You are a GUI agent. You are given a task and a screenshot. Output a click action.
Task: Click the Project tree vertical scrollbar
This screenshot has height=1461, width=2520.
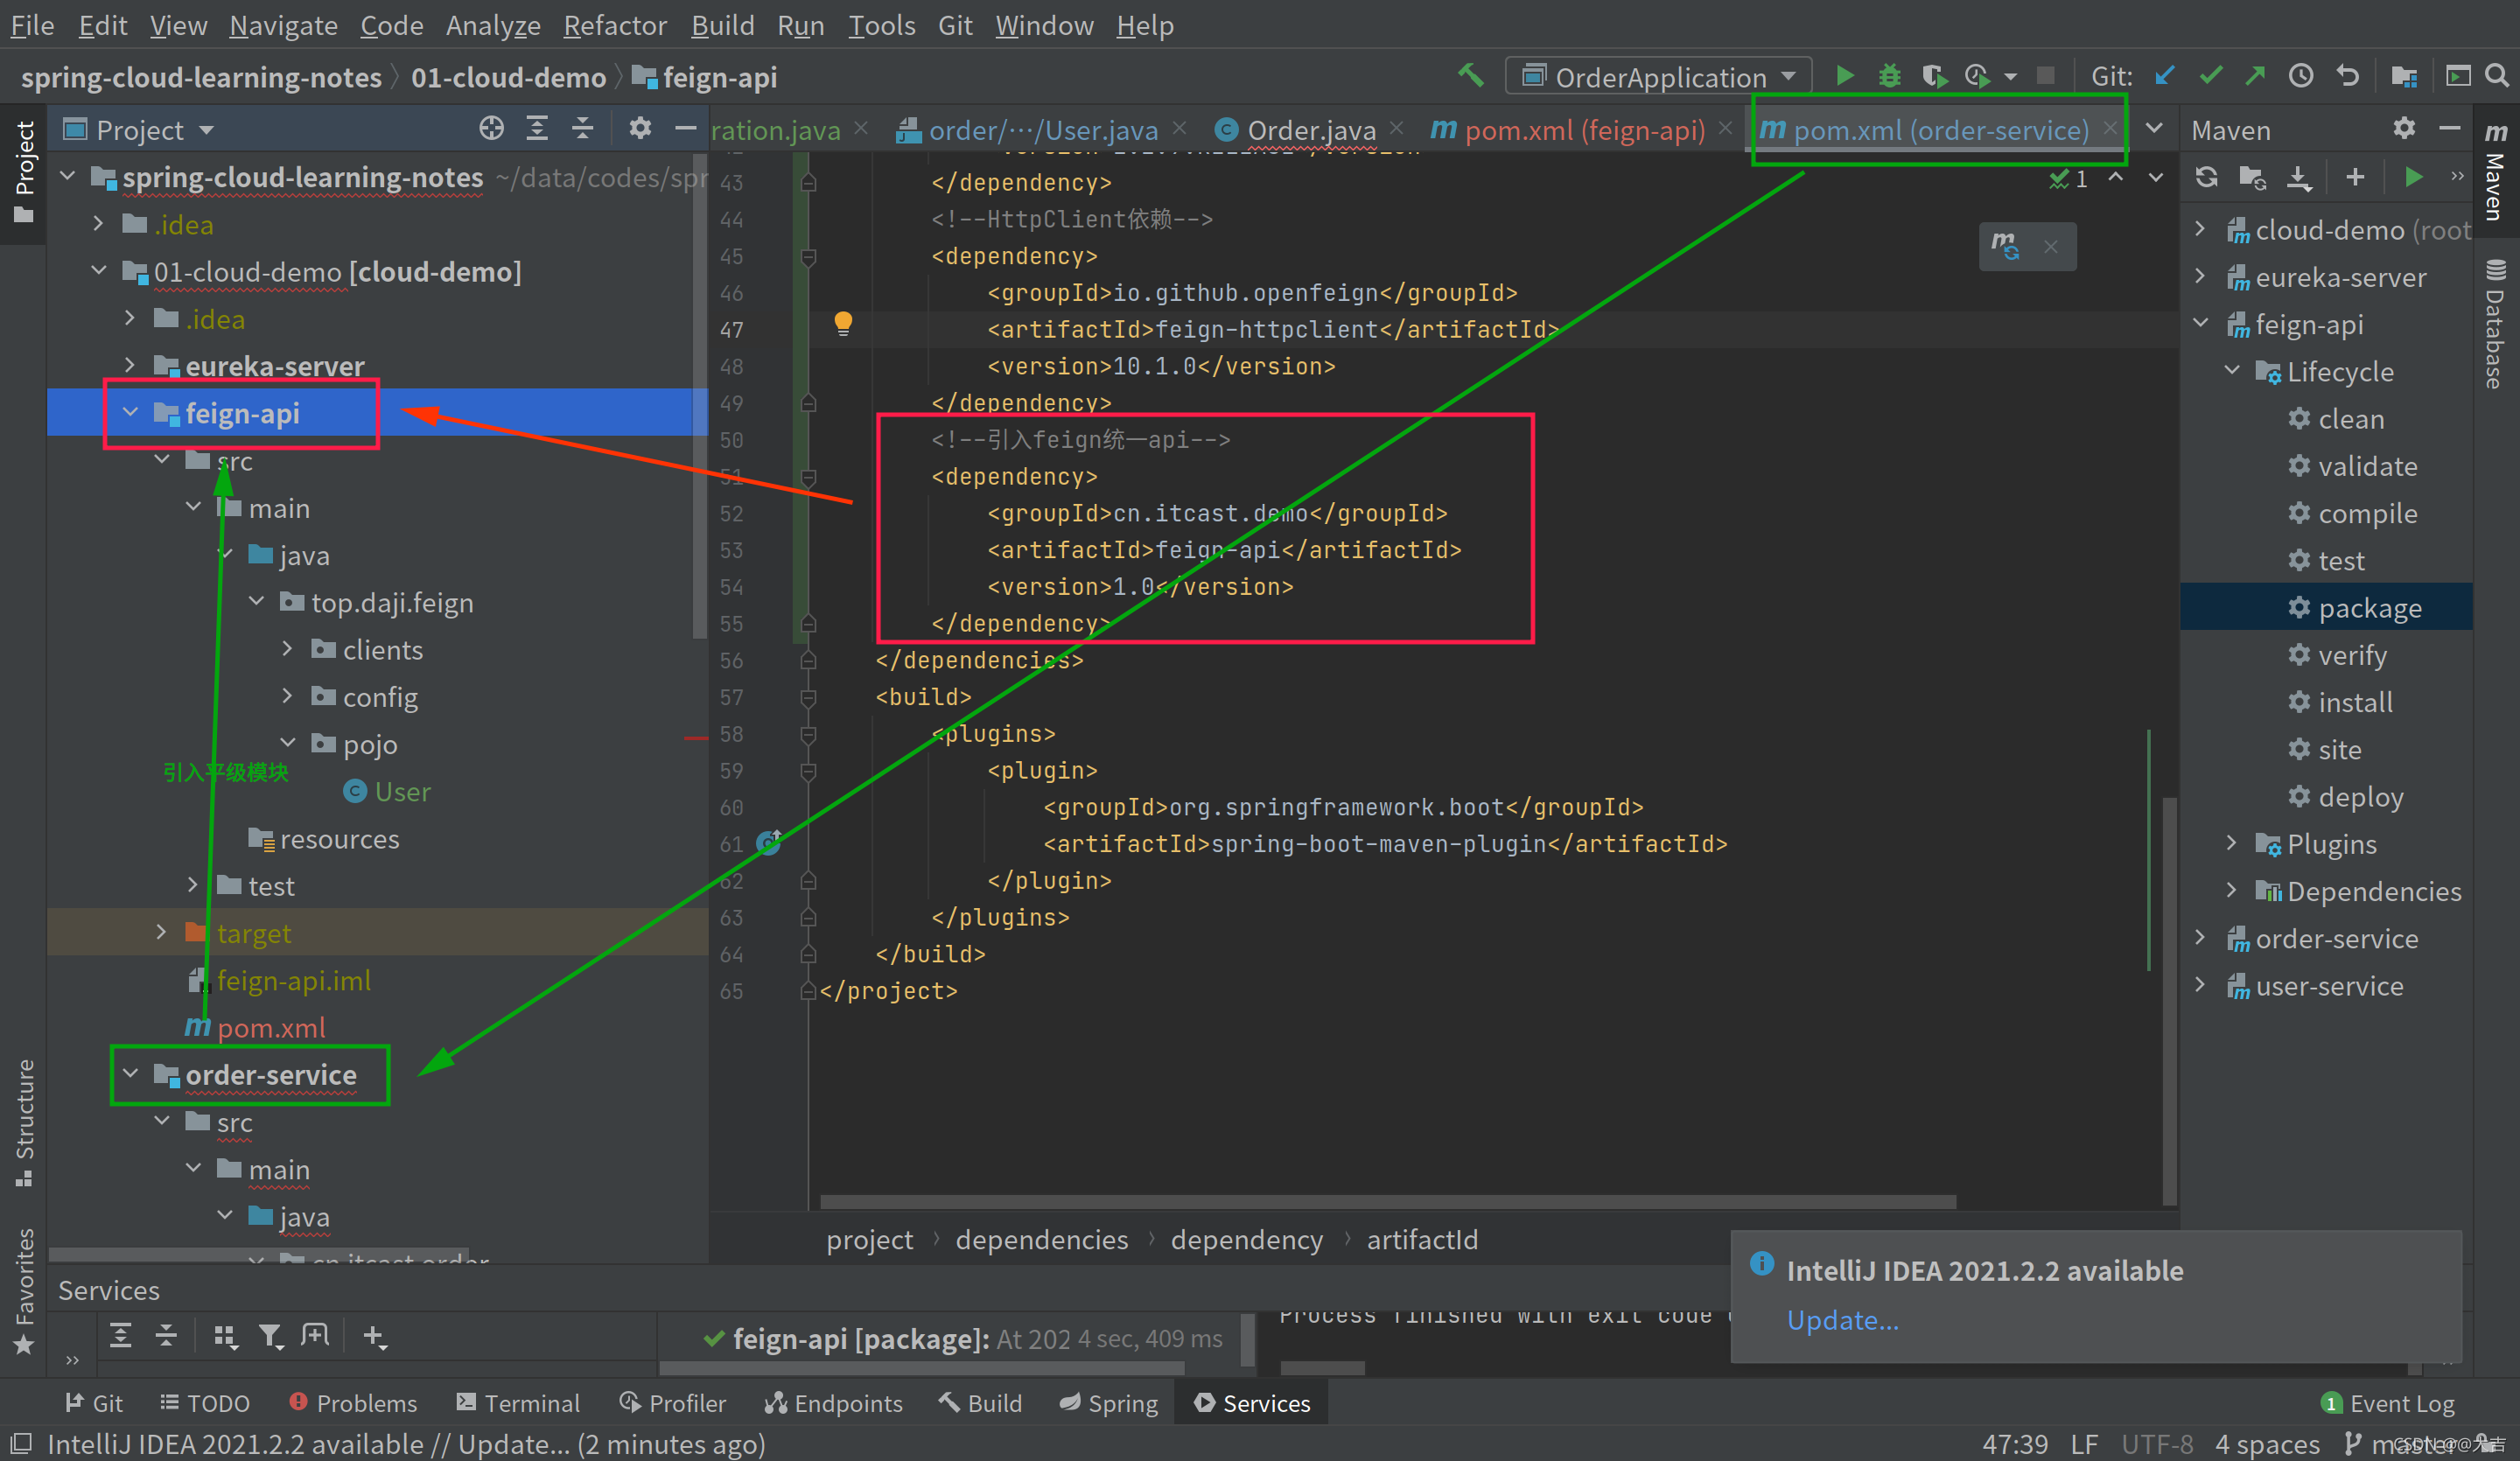click(x=699, y=395)
